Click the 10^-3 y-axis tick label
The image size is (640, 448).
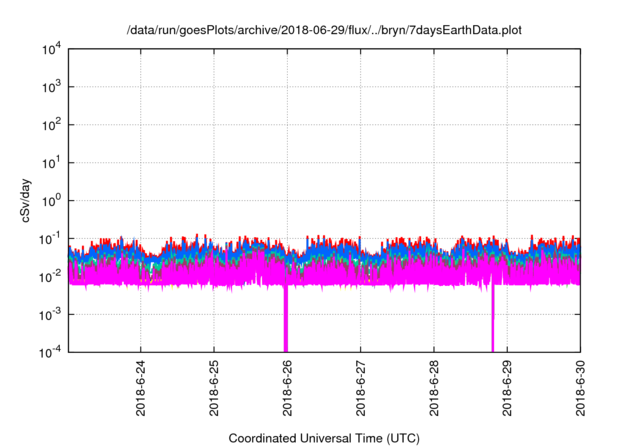[x=49, y=315]
